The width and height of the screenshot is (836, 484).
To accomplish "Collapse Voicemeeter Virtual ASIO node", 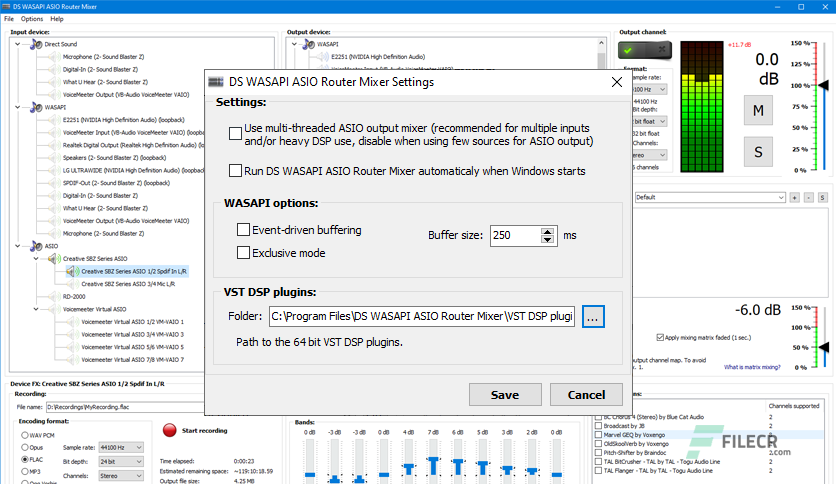I will (36, 309).
